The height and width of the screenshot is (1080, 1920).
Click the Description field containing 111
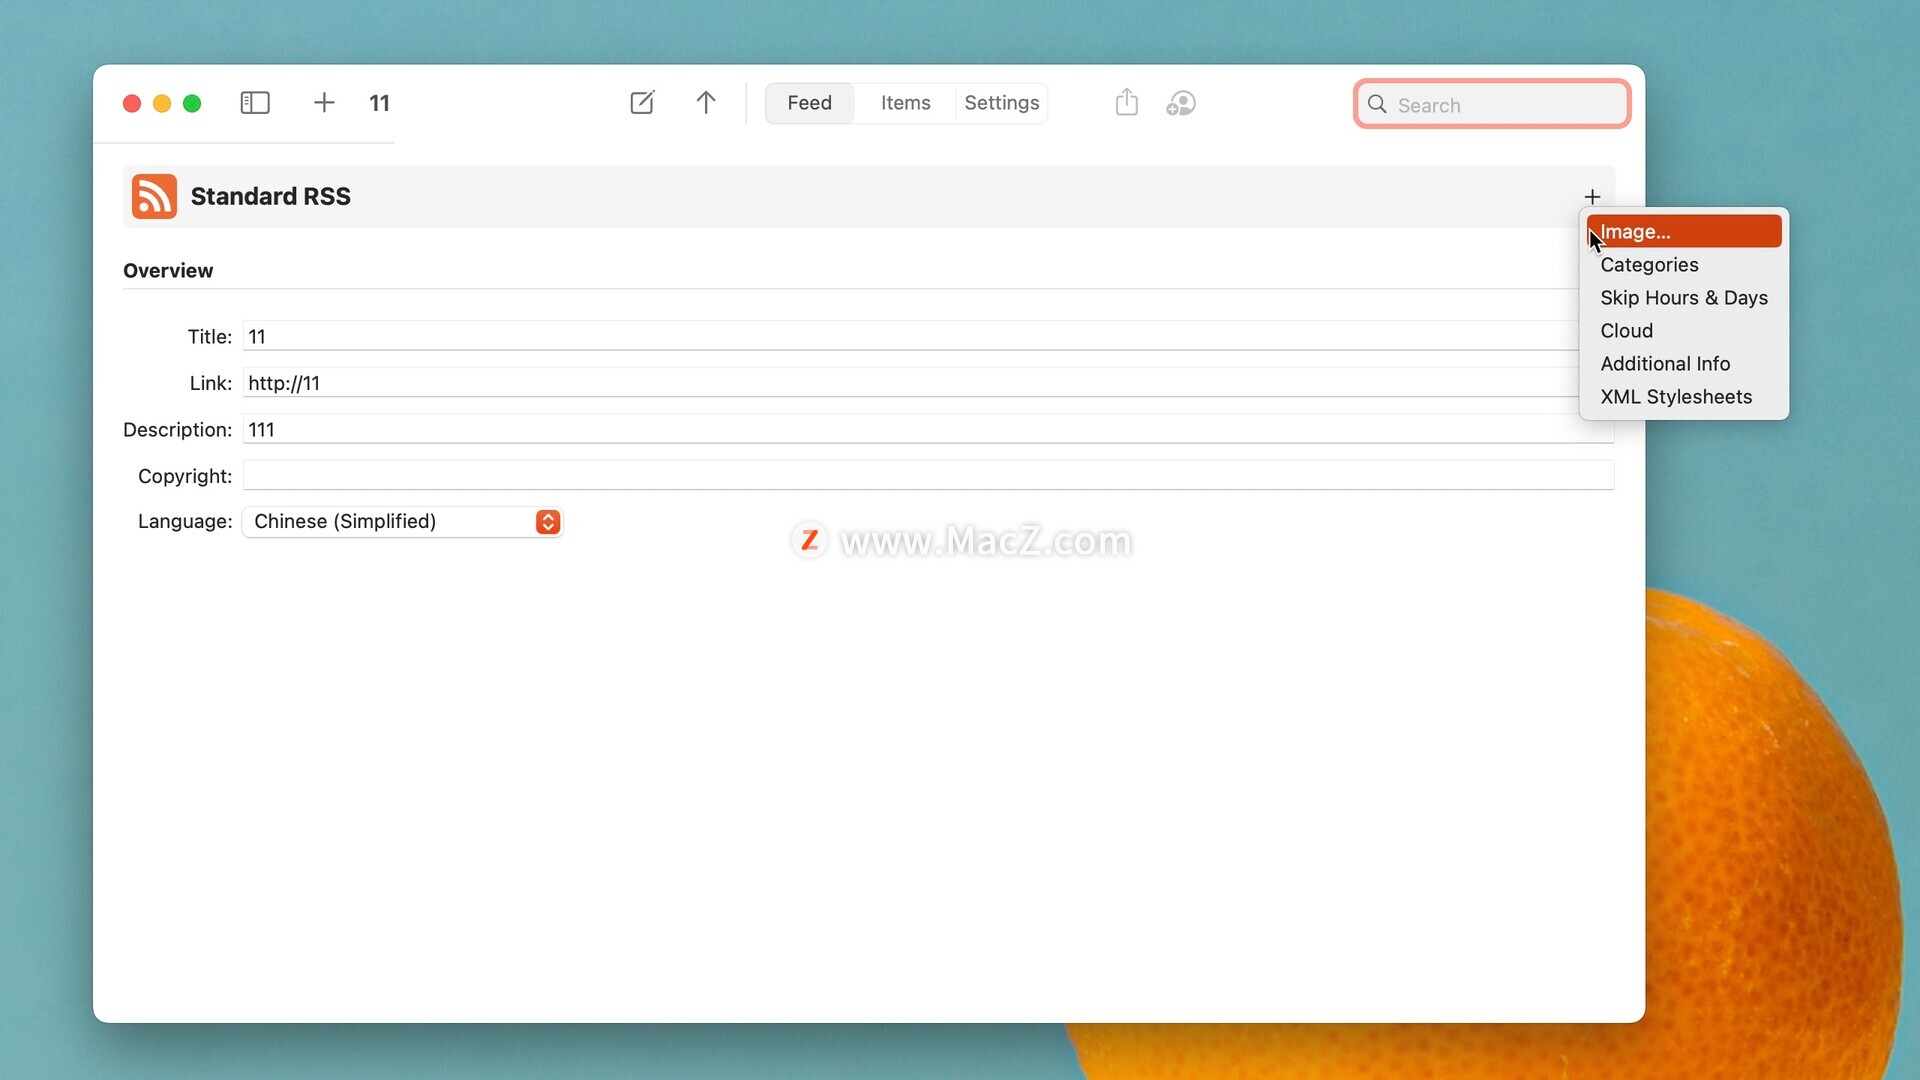(928, 429)
